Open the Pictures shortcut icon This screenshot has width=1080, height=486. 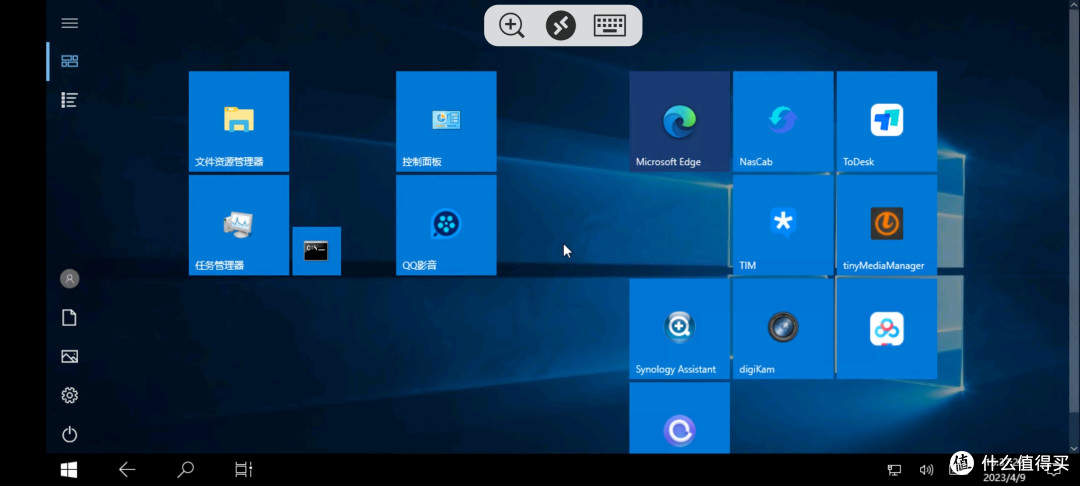coord(70,357)
